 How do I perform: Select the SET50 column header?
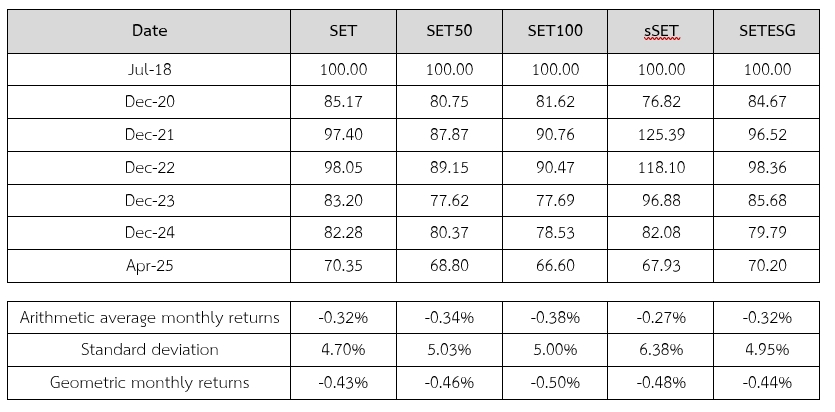coord(449,31)
